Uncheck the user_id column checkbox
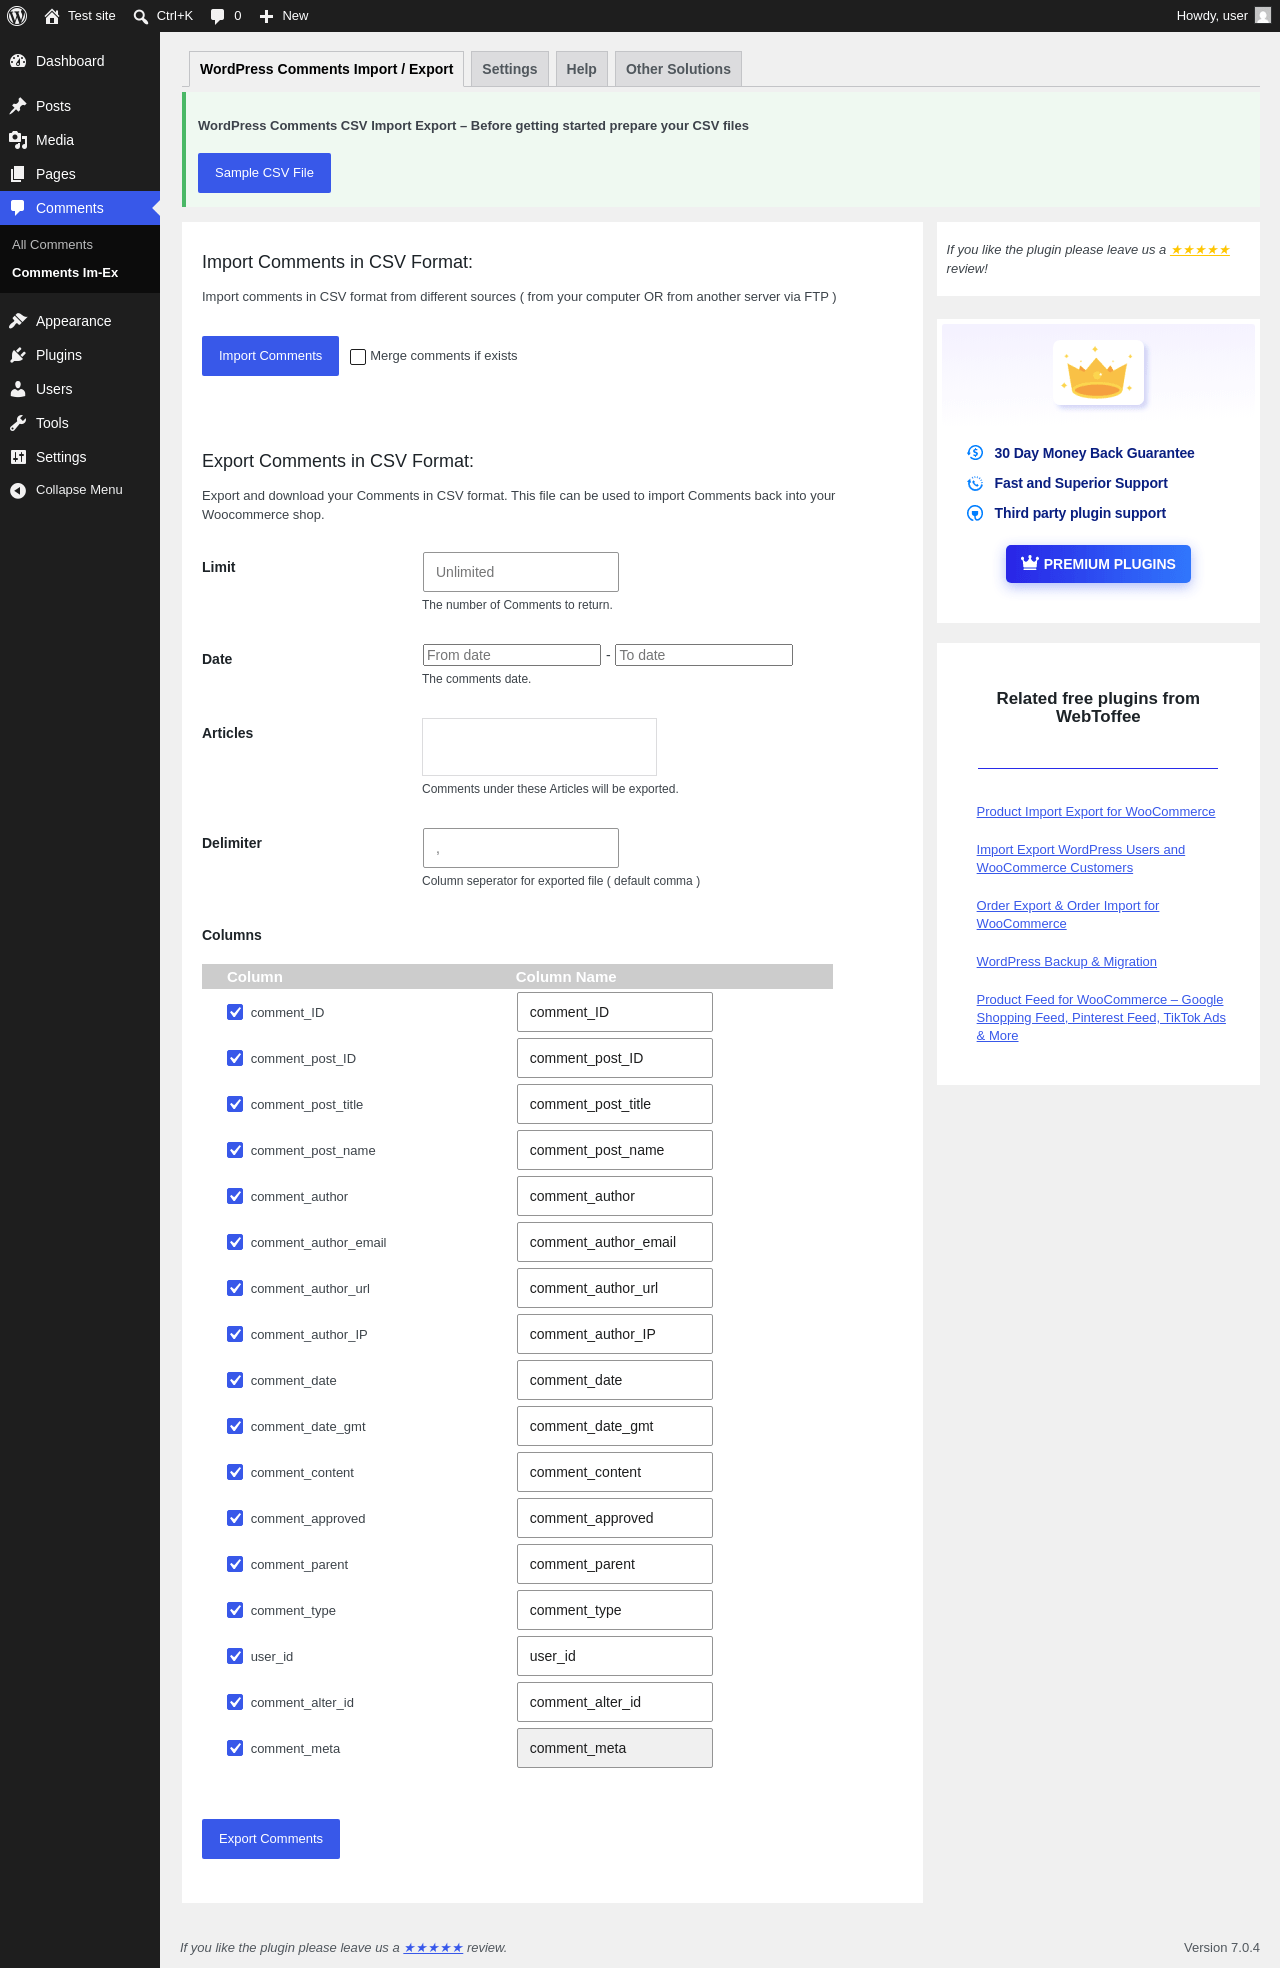 click(235, 1656)
